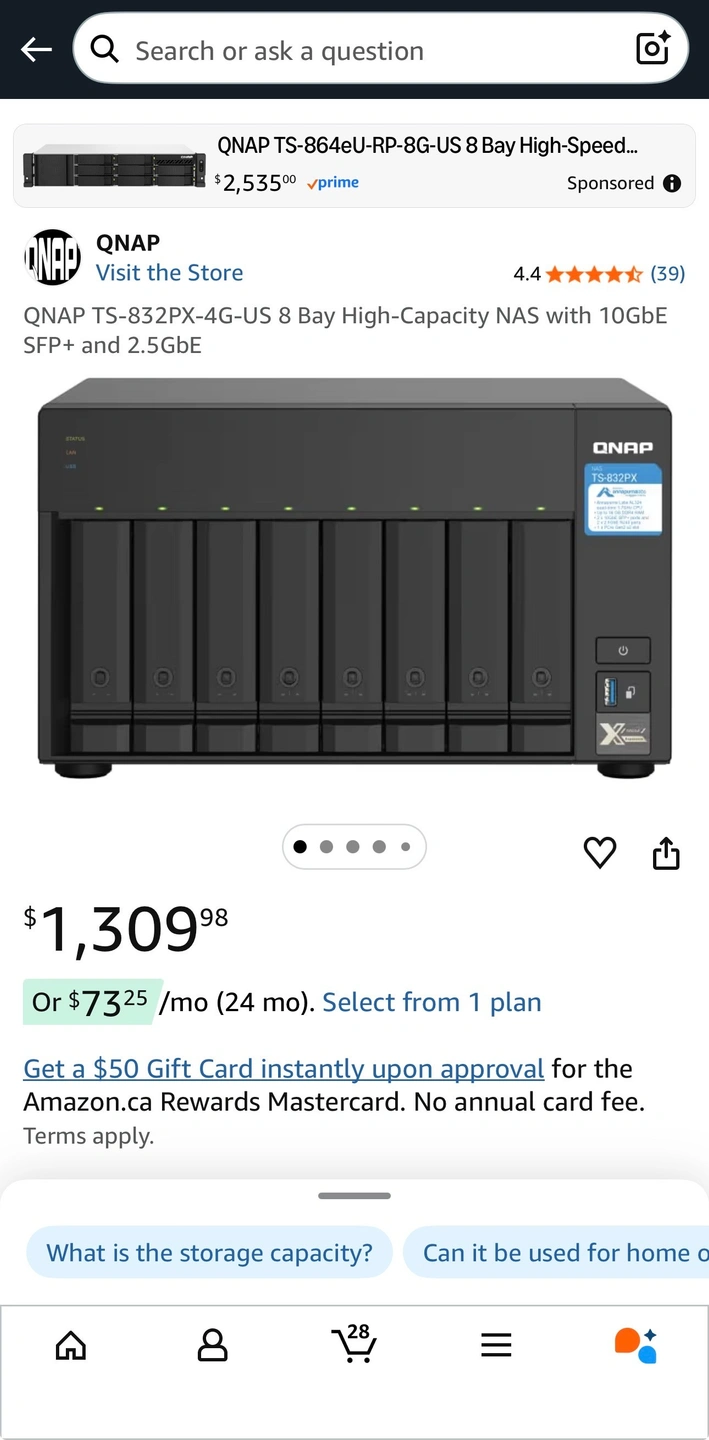Select the second image carousel dot
The height and width of the screenshot is (1440, 709).
(x=326, y=847)
